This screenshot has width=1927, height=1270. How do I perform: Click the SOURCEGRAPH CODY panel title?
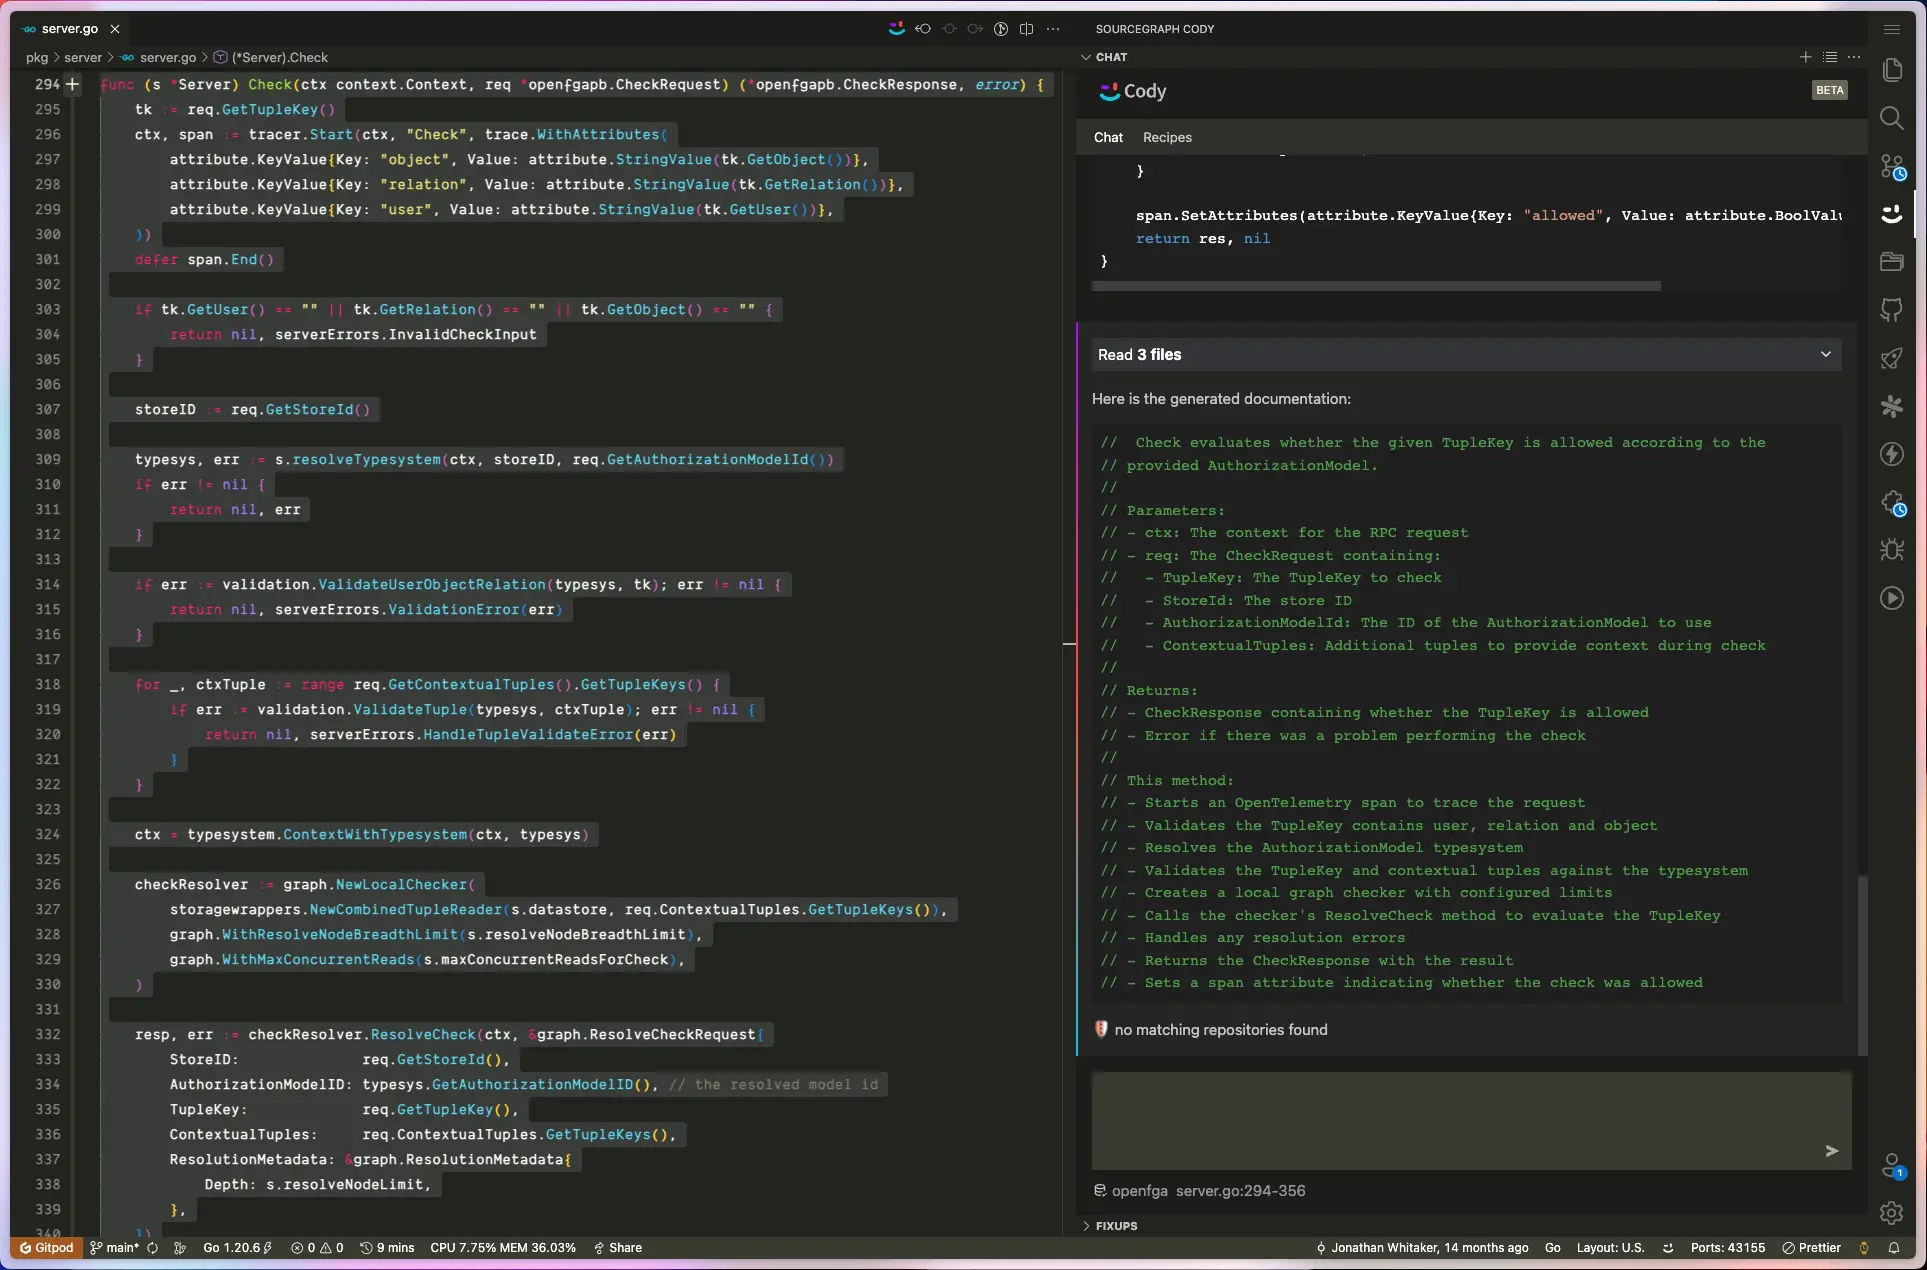1154,29
